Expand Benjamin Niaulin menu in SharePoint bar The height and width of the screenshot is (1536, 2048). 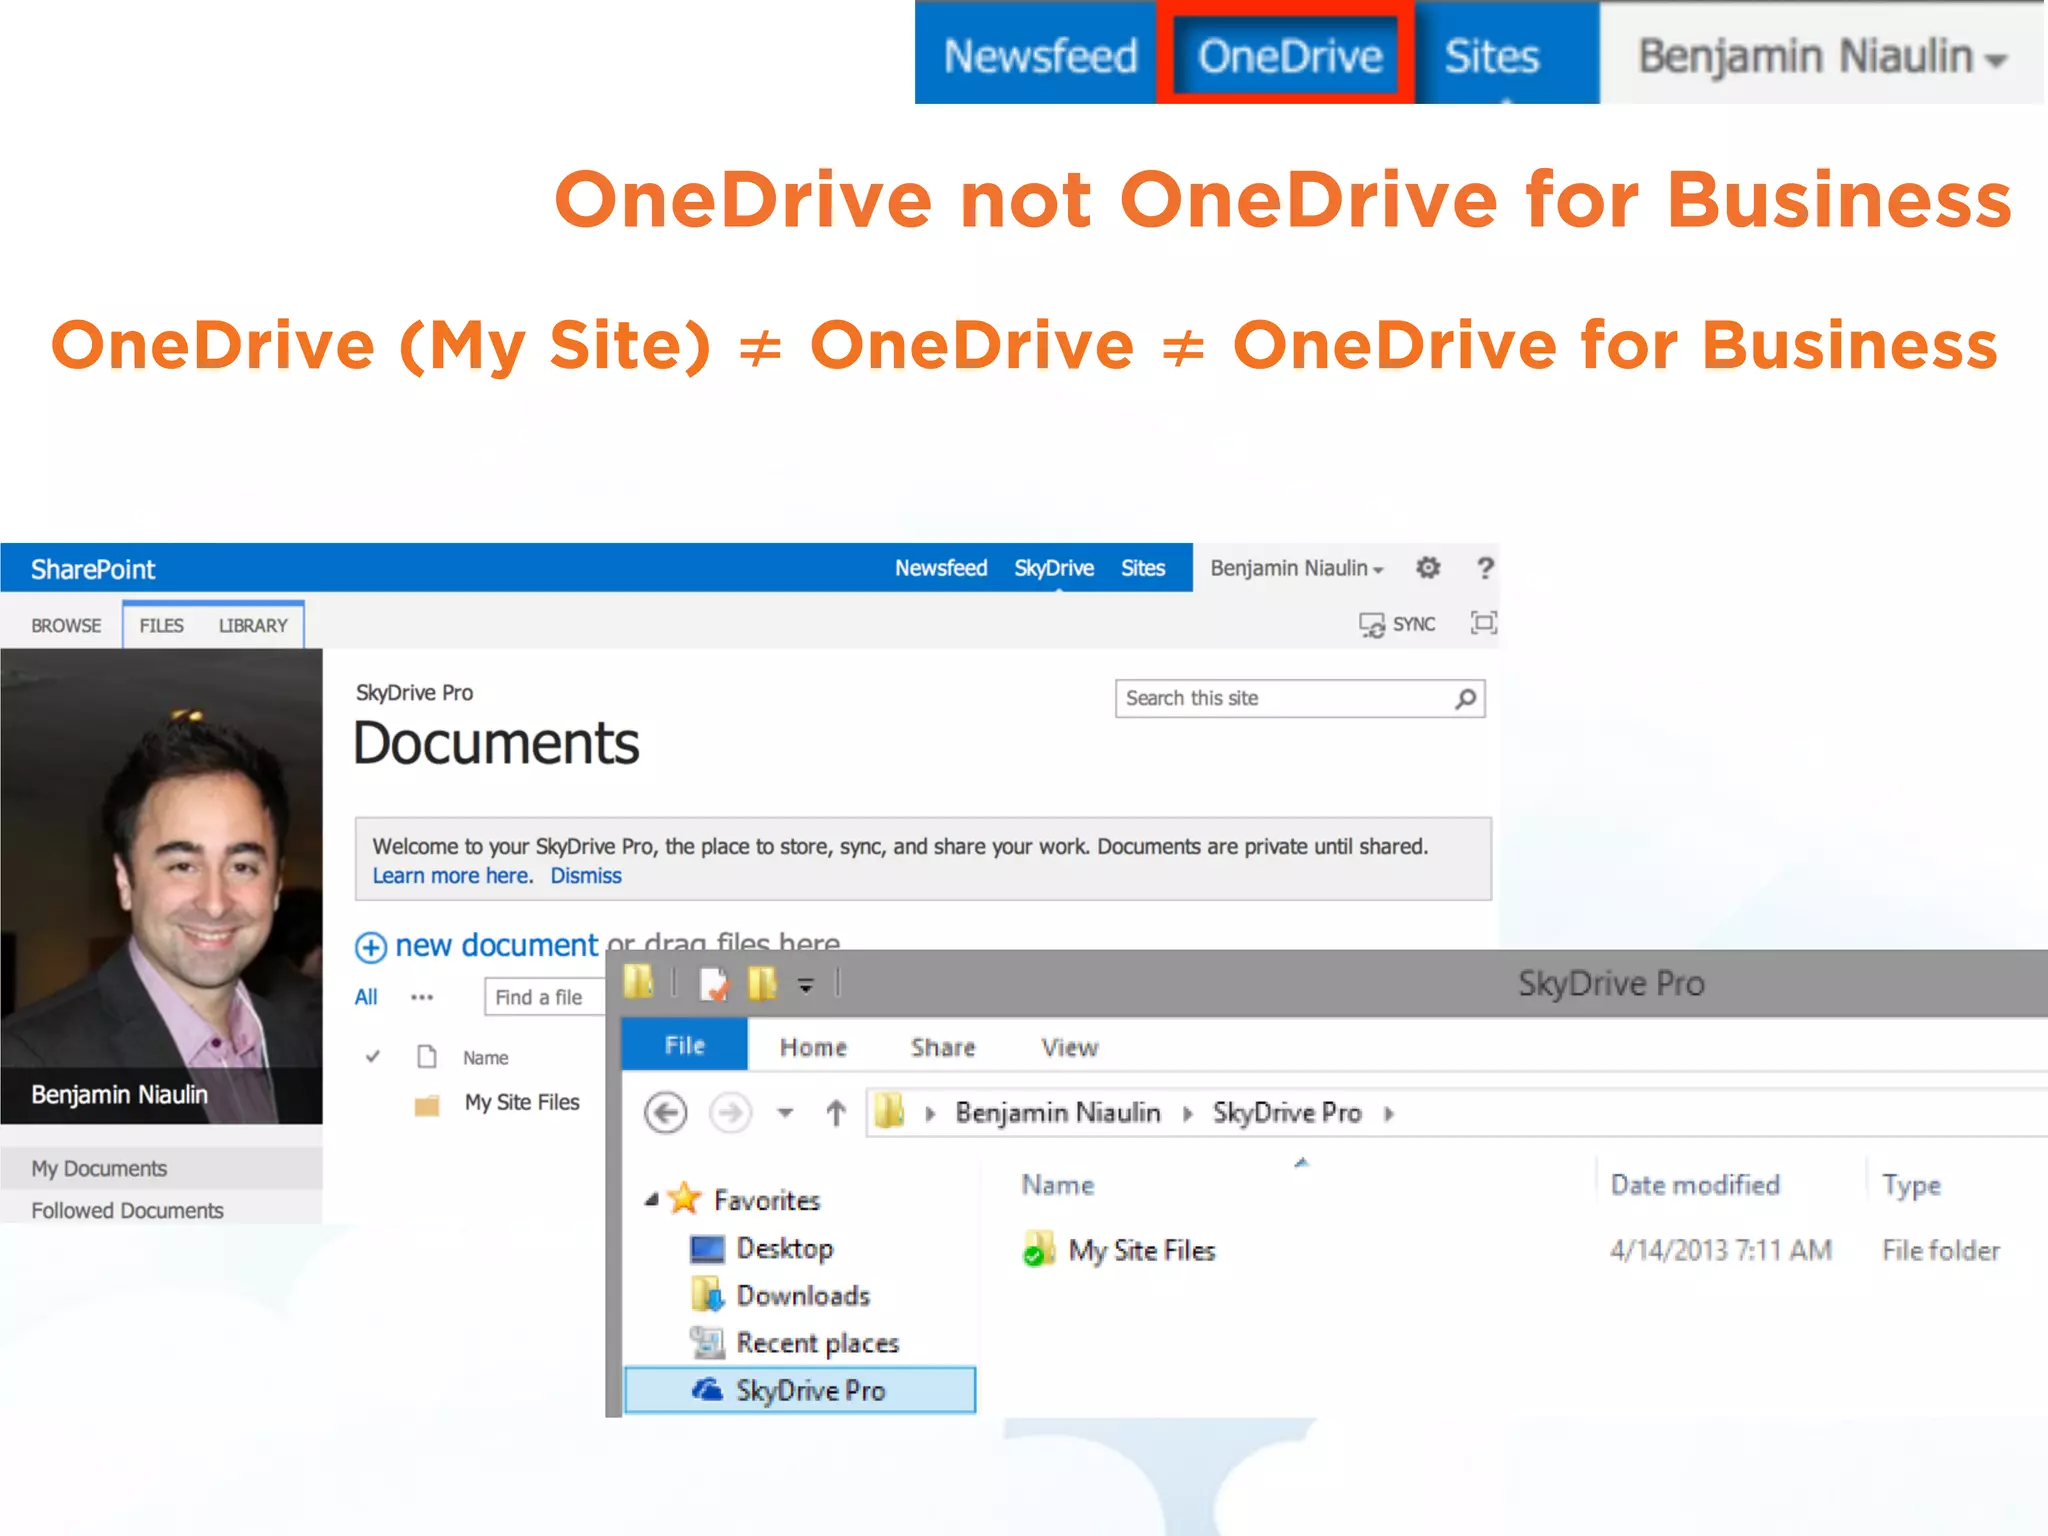click(1296, 568)
